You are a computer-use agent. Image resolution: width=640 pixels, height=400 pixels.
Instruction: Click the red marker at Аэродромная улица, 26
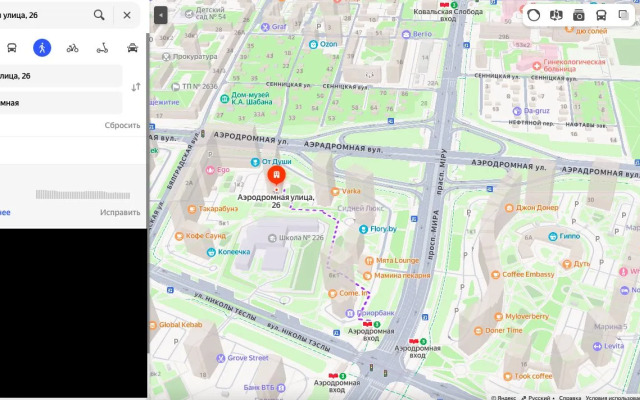[275, 174]
